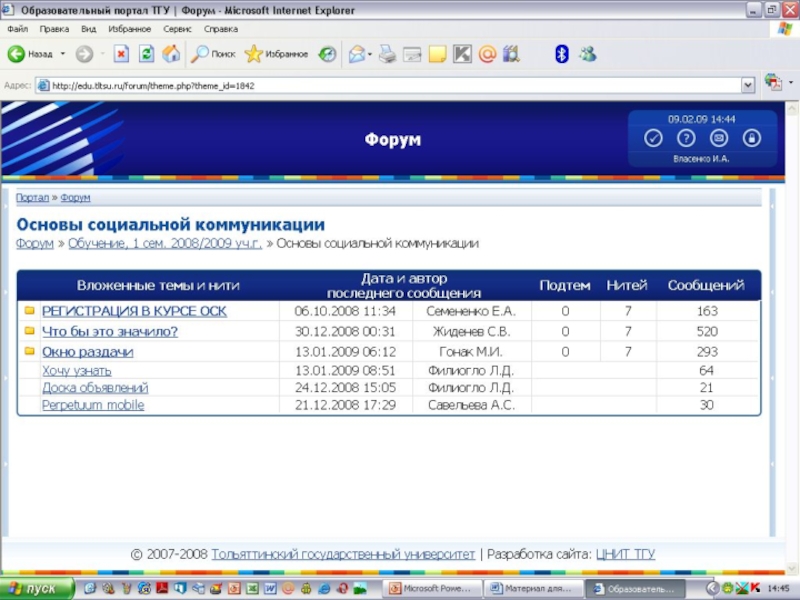Expand the Mail toolbar dropdown arrow
Screen dimensions: 800x600
pyautogui.click(x=369, y=54)
